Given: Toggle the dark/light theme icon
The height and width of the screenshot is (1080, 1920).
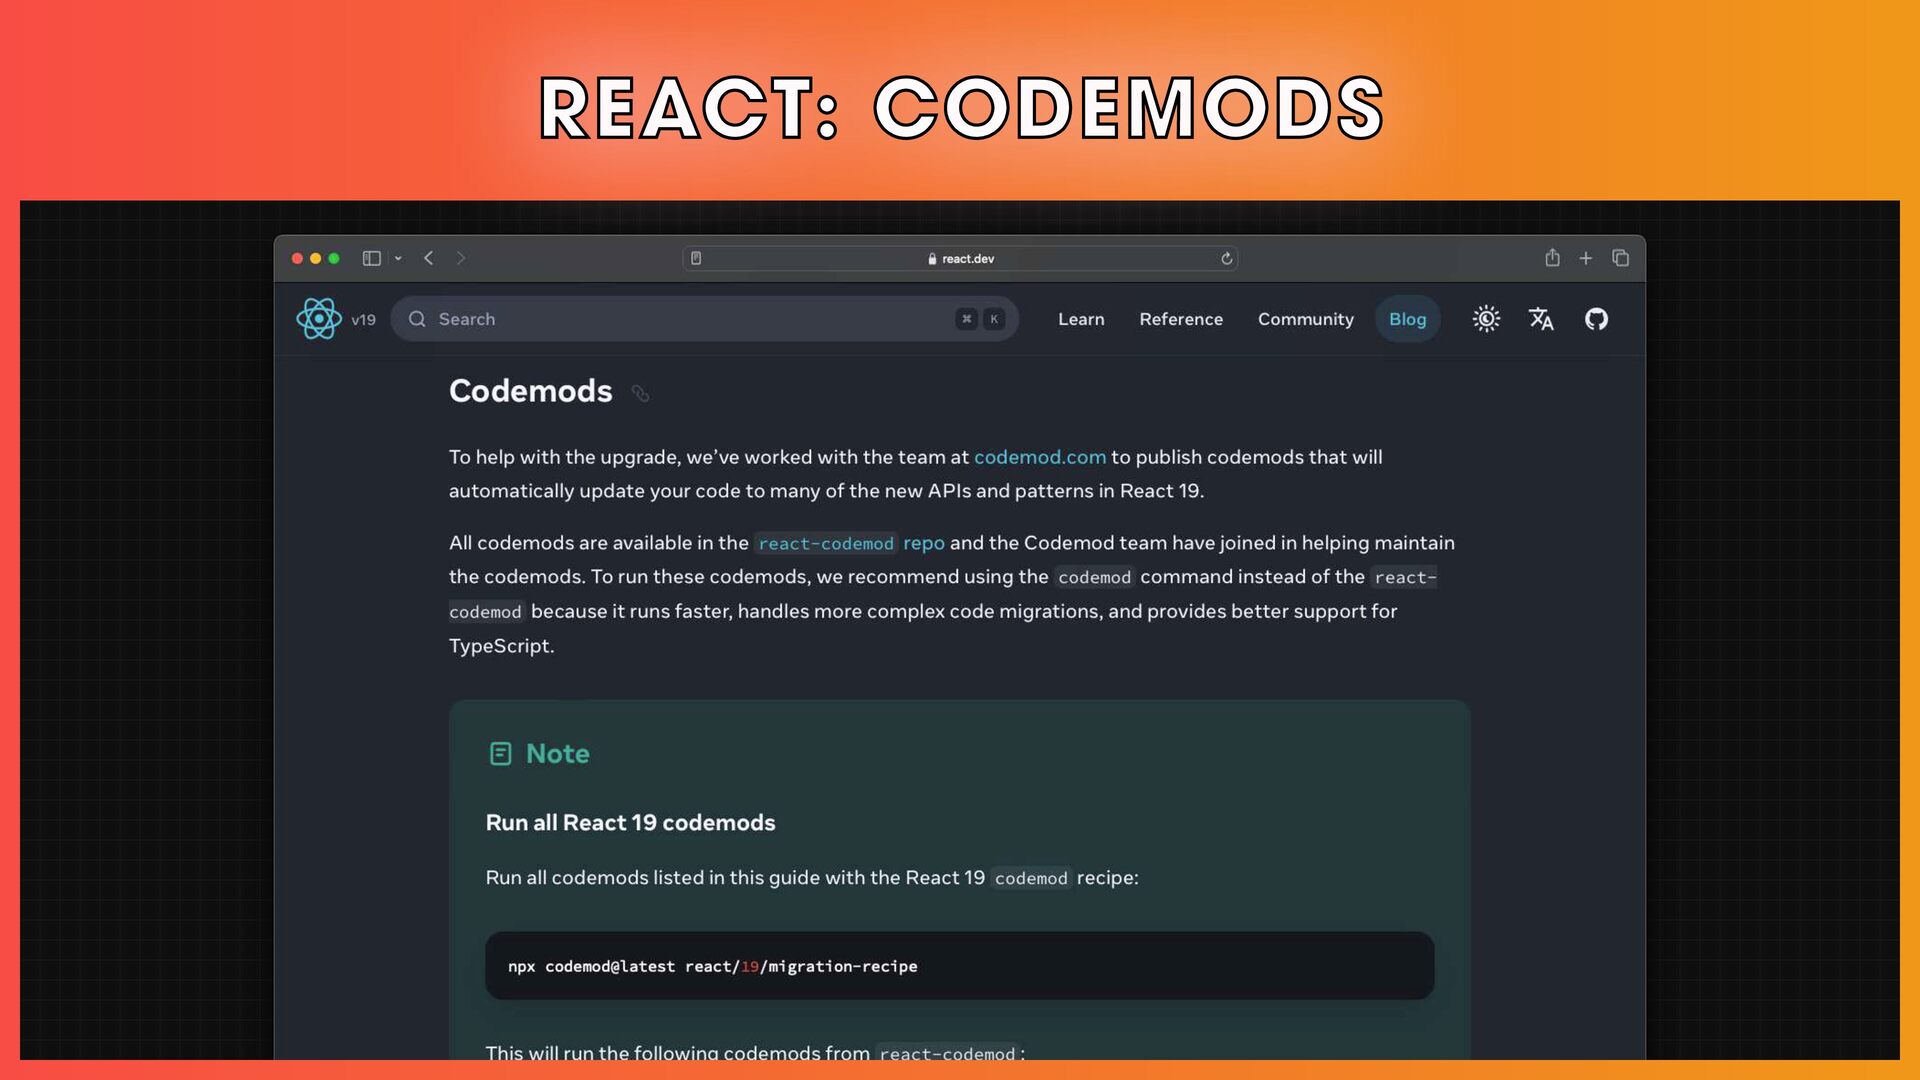Looking at the screenshot, I should [1486, 319].
